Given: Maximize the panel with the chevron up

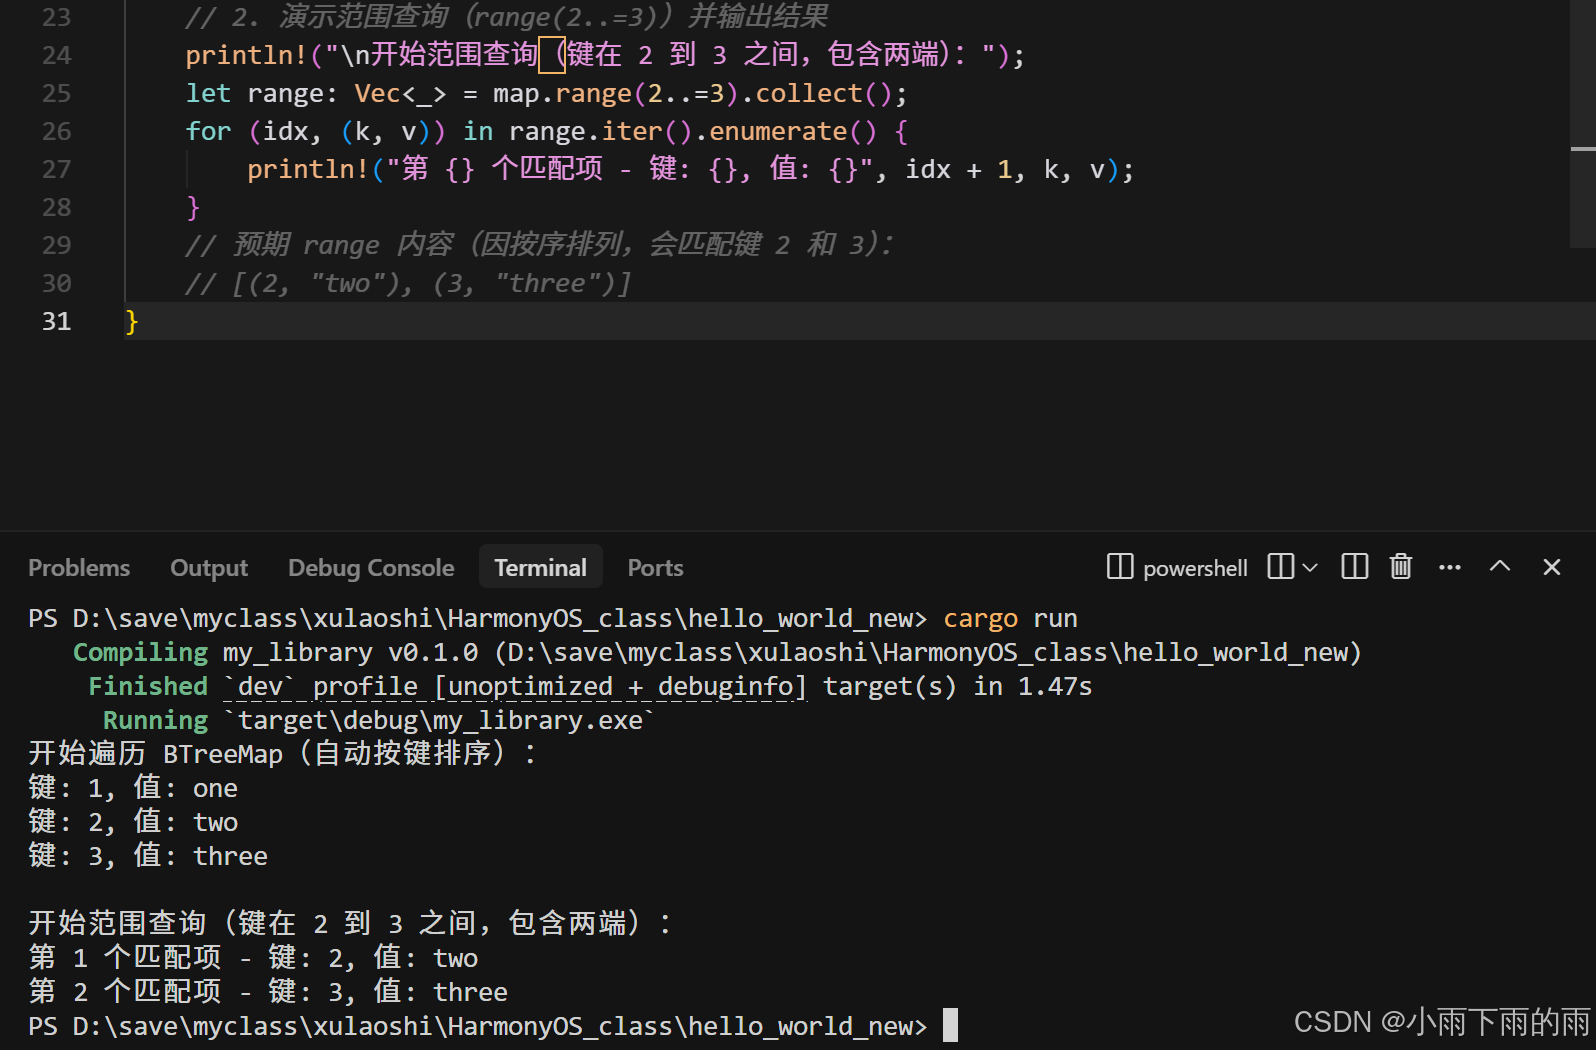Looking at the screenshot, I should pos(1500,566).
